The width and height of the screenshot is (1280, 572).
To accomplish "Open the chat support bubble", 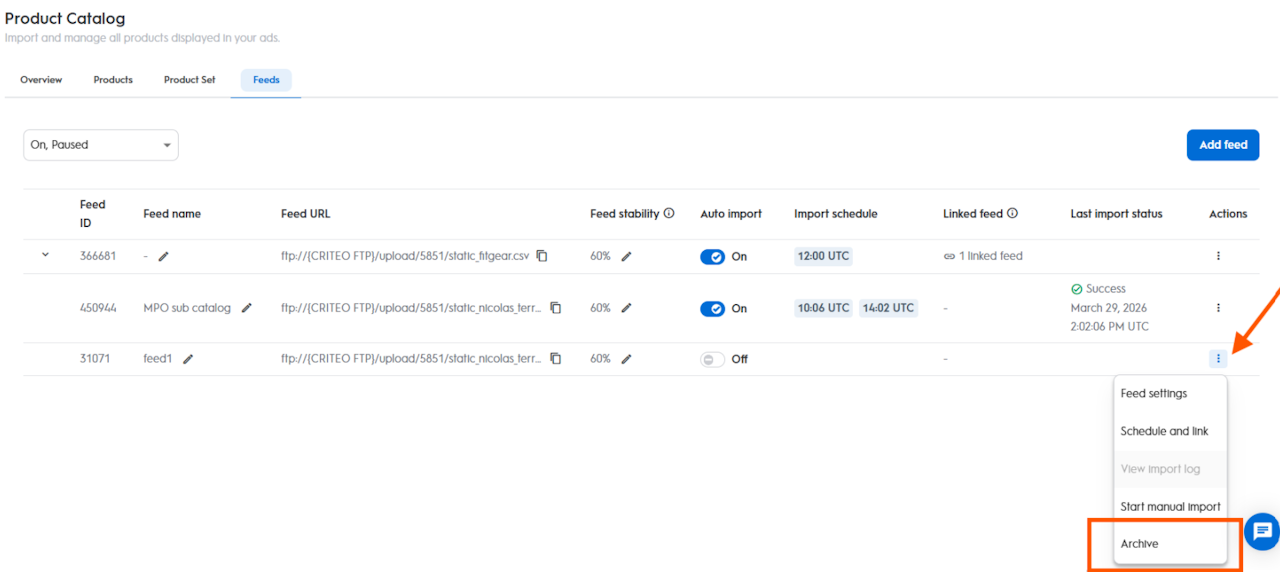I will point(1263,531).
